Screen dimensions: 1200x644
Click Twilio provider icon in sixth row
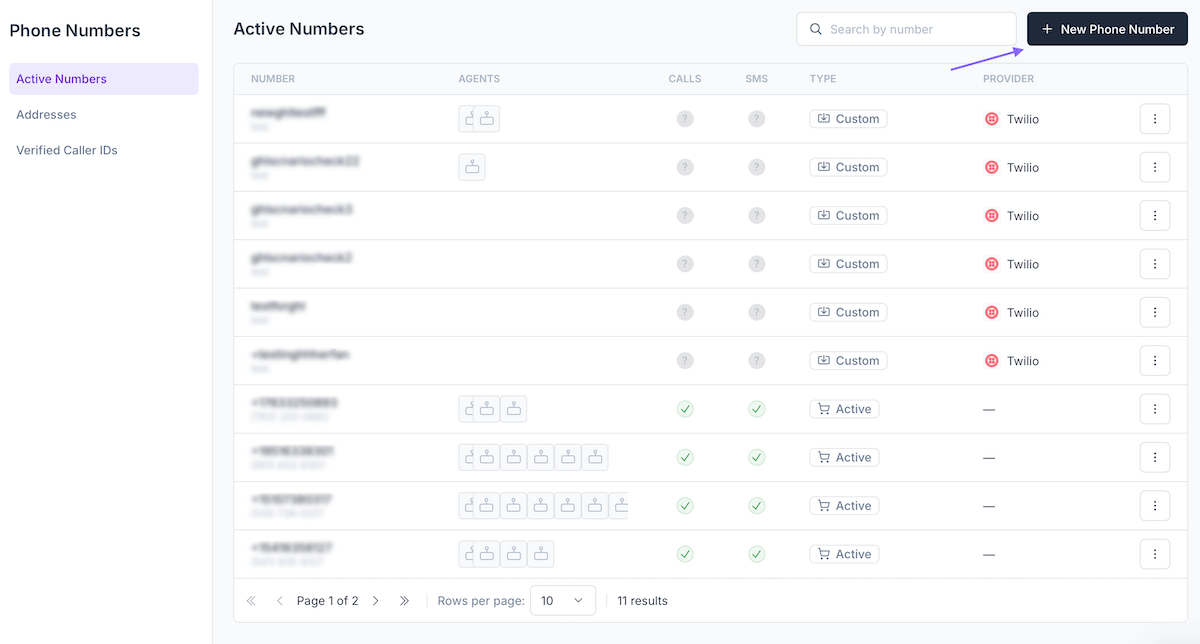pos(992,361)
